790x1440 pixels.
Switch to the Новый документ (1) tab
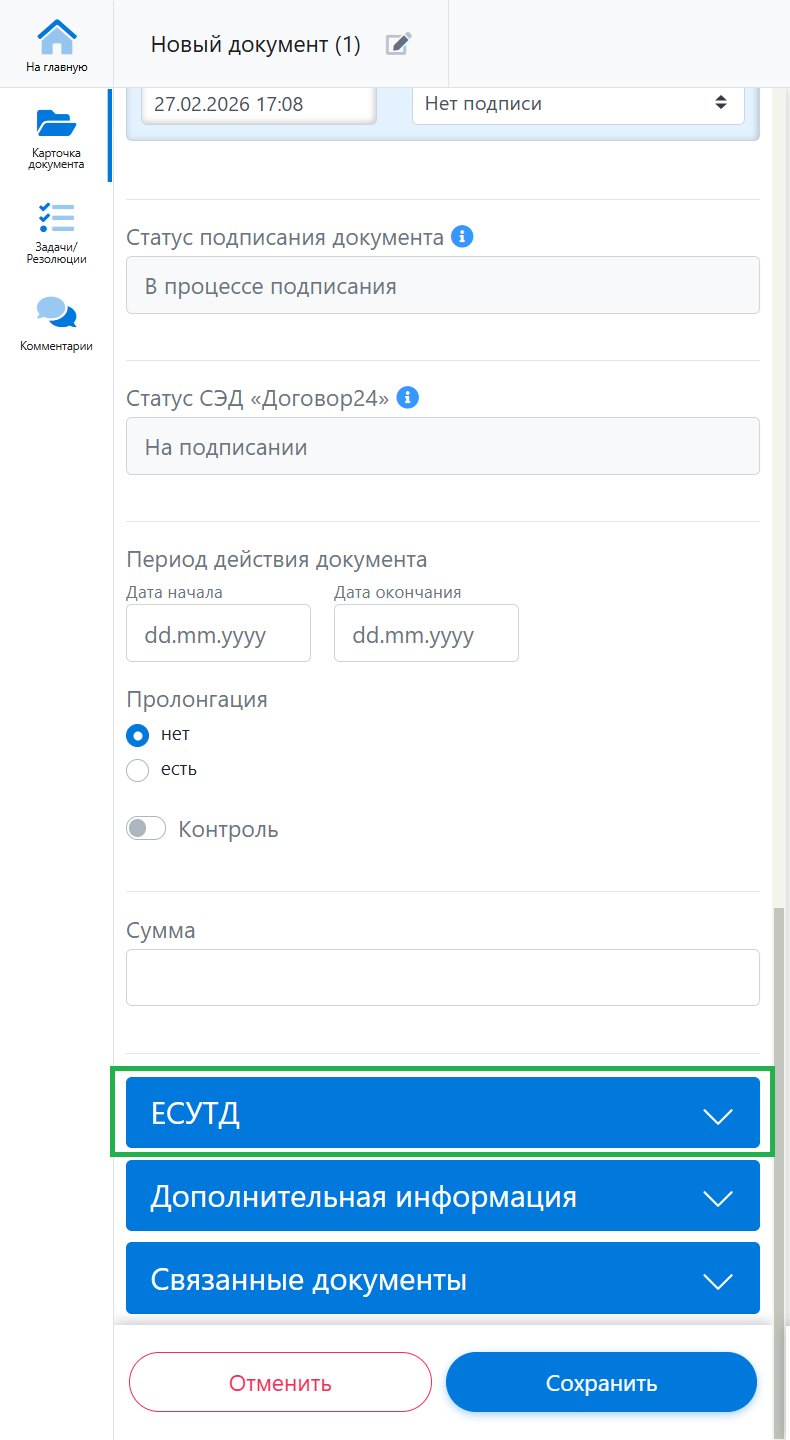(255, 44)
